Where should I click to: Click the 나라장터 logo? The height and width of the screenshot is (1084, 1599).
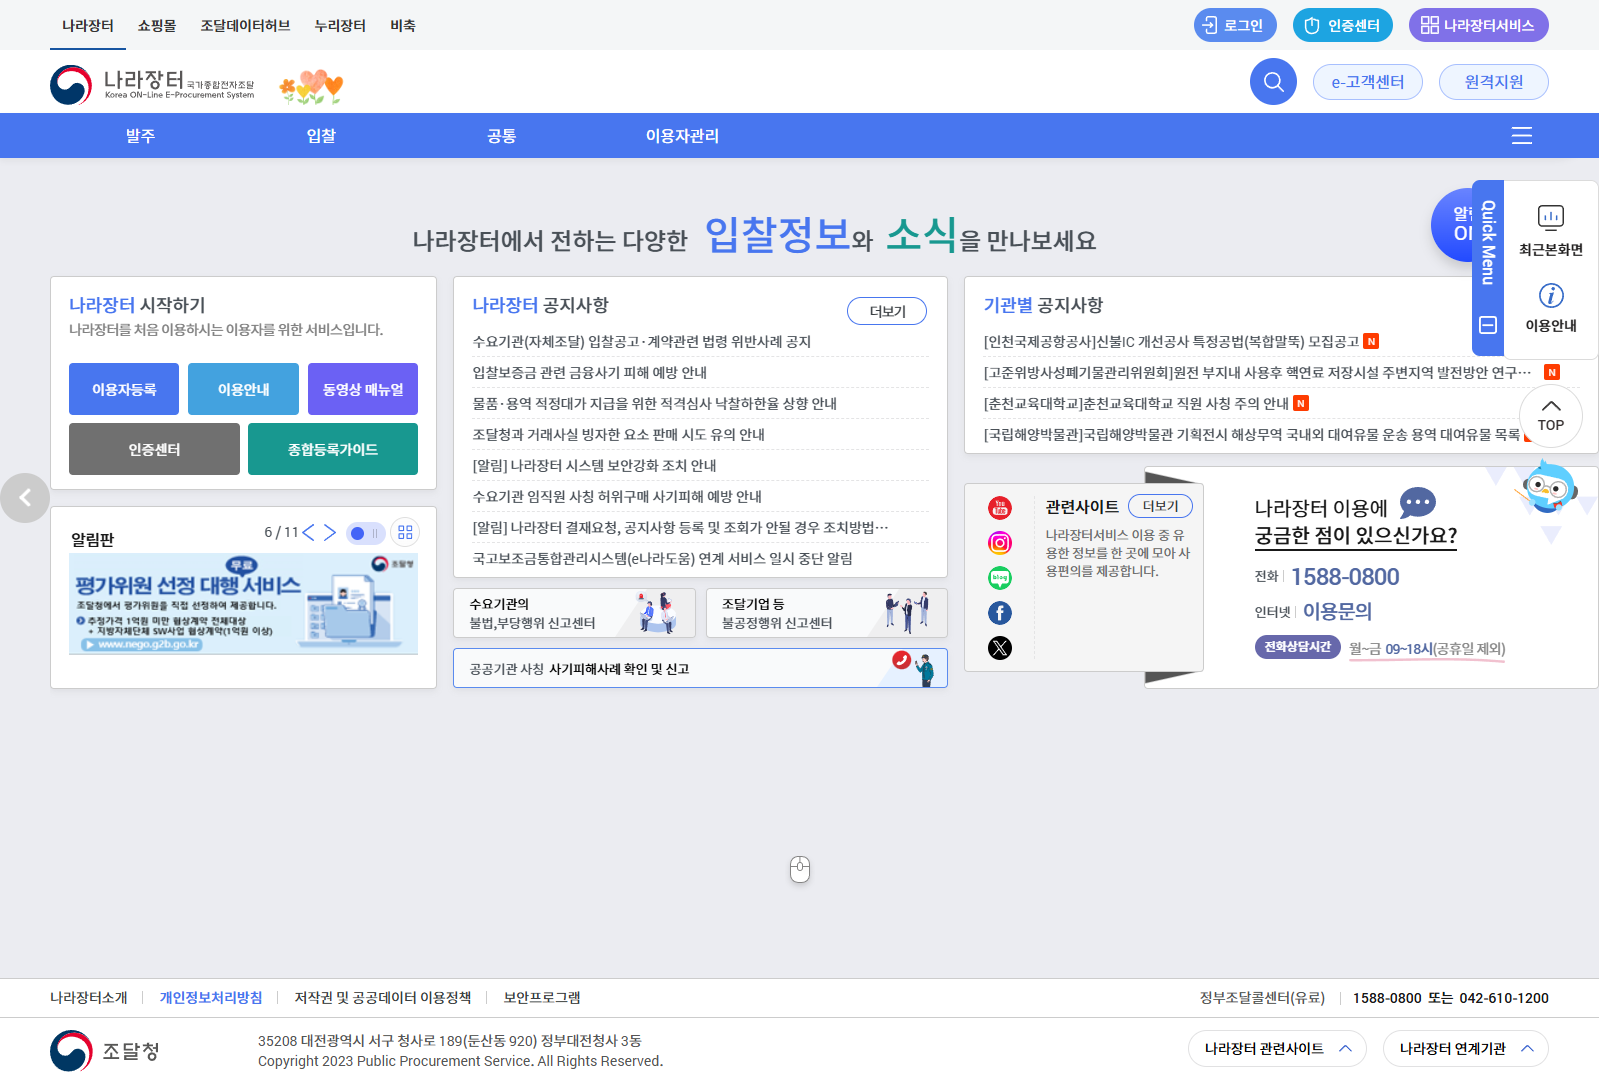point(152,85)
